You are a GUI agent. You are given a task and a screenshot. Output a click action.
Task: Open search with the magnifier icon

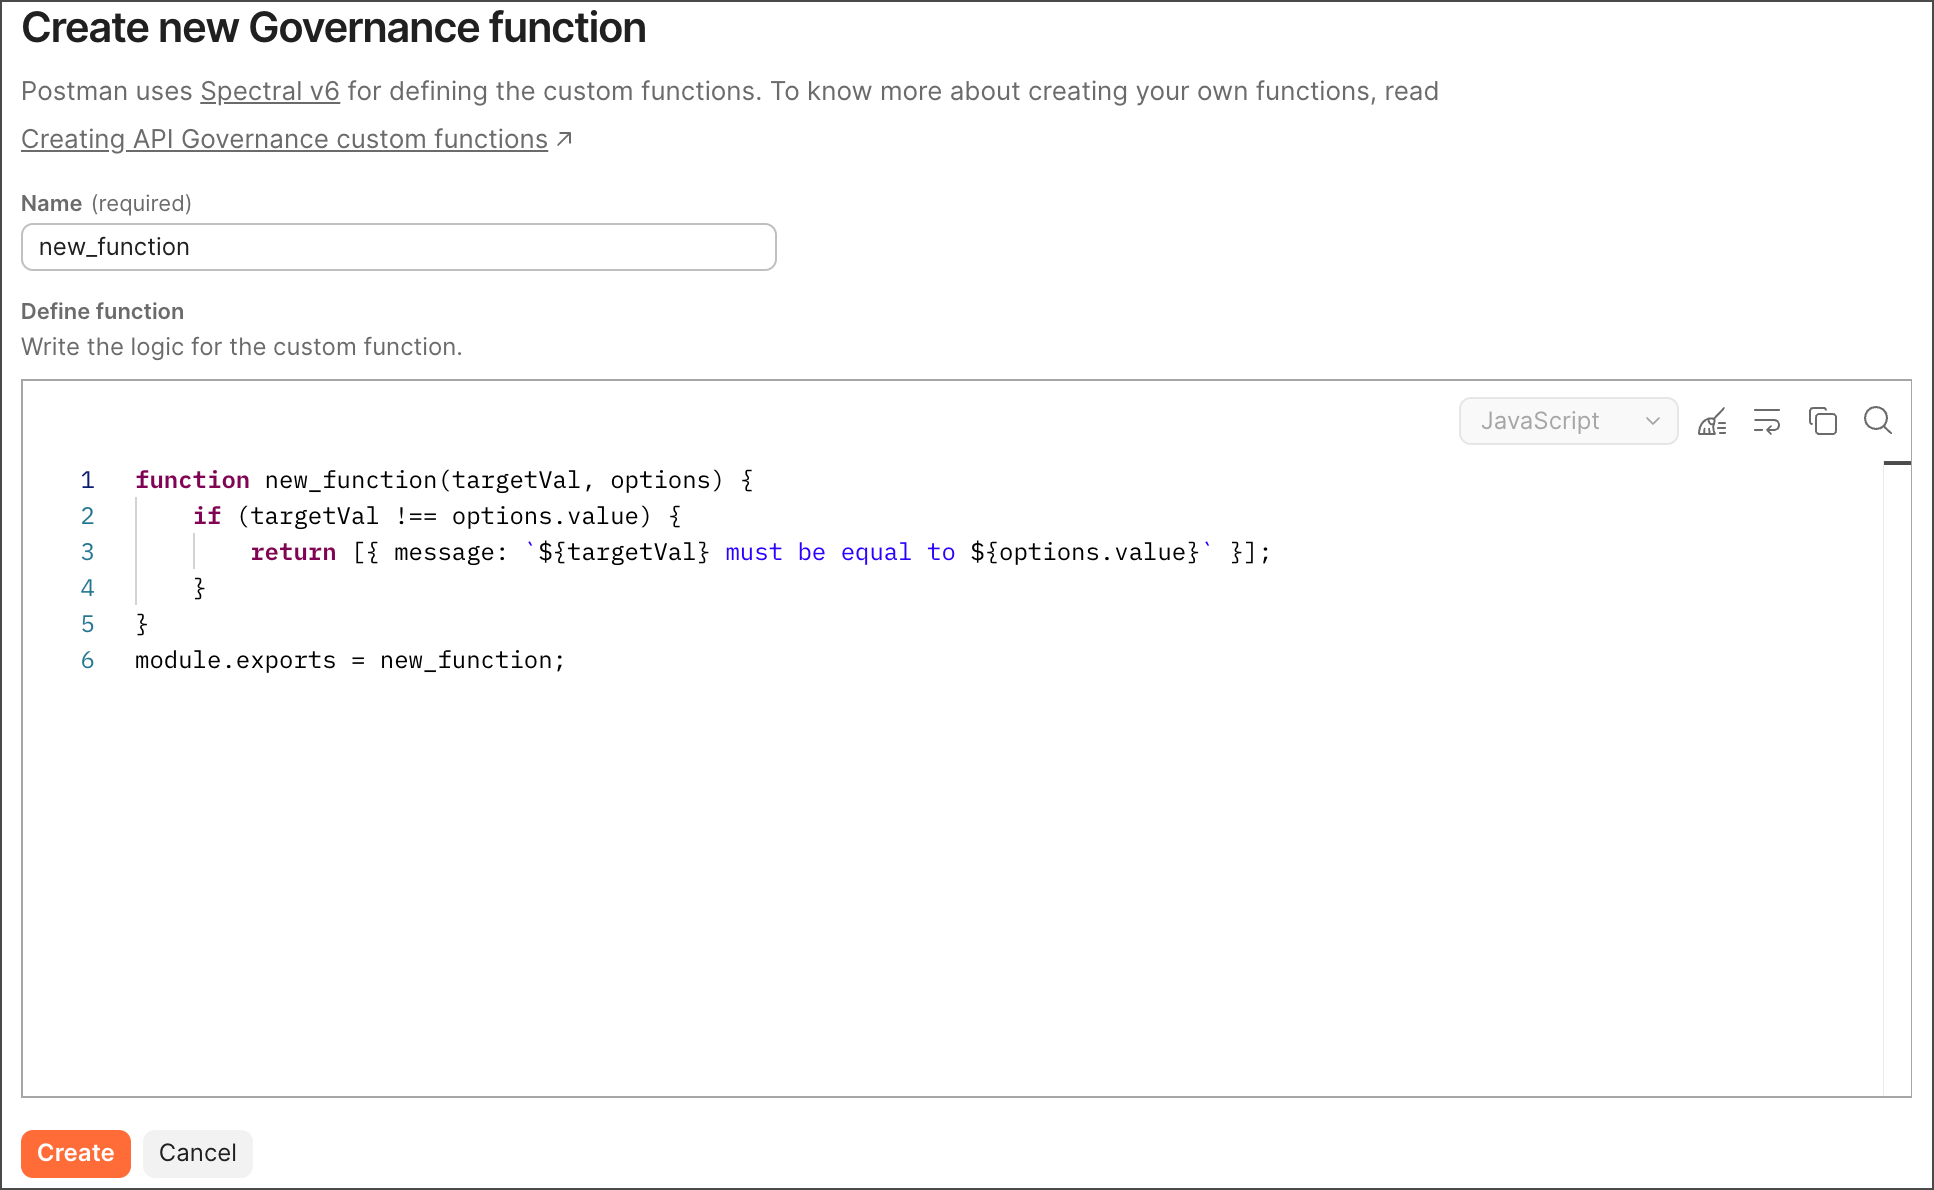tap(1878, 421)
